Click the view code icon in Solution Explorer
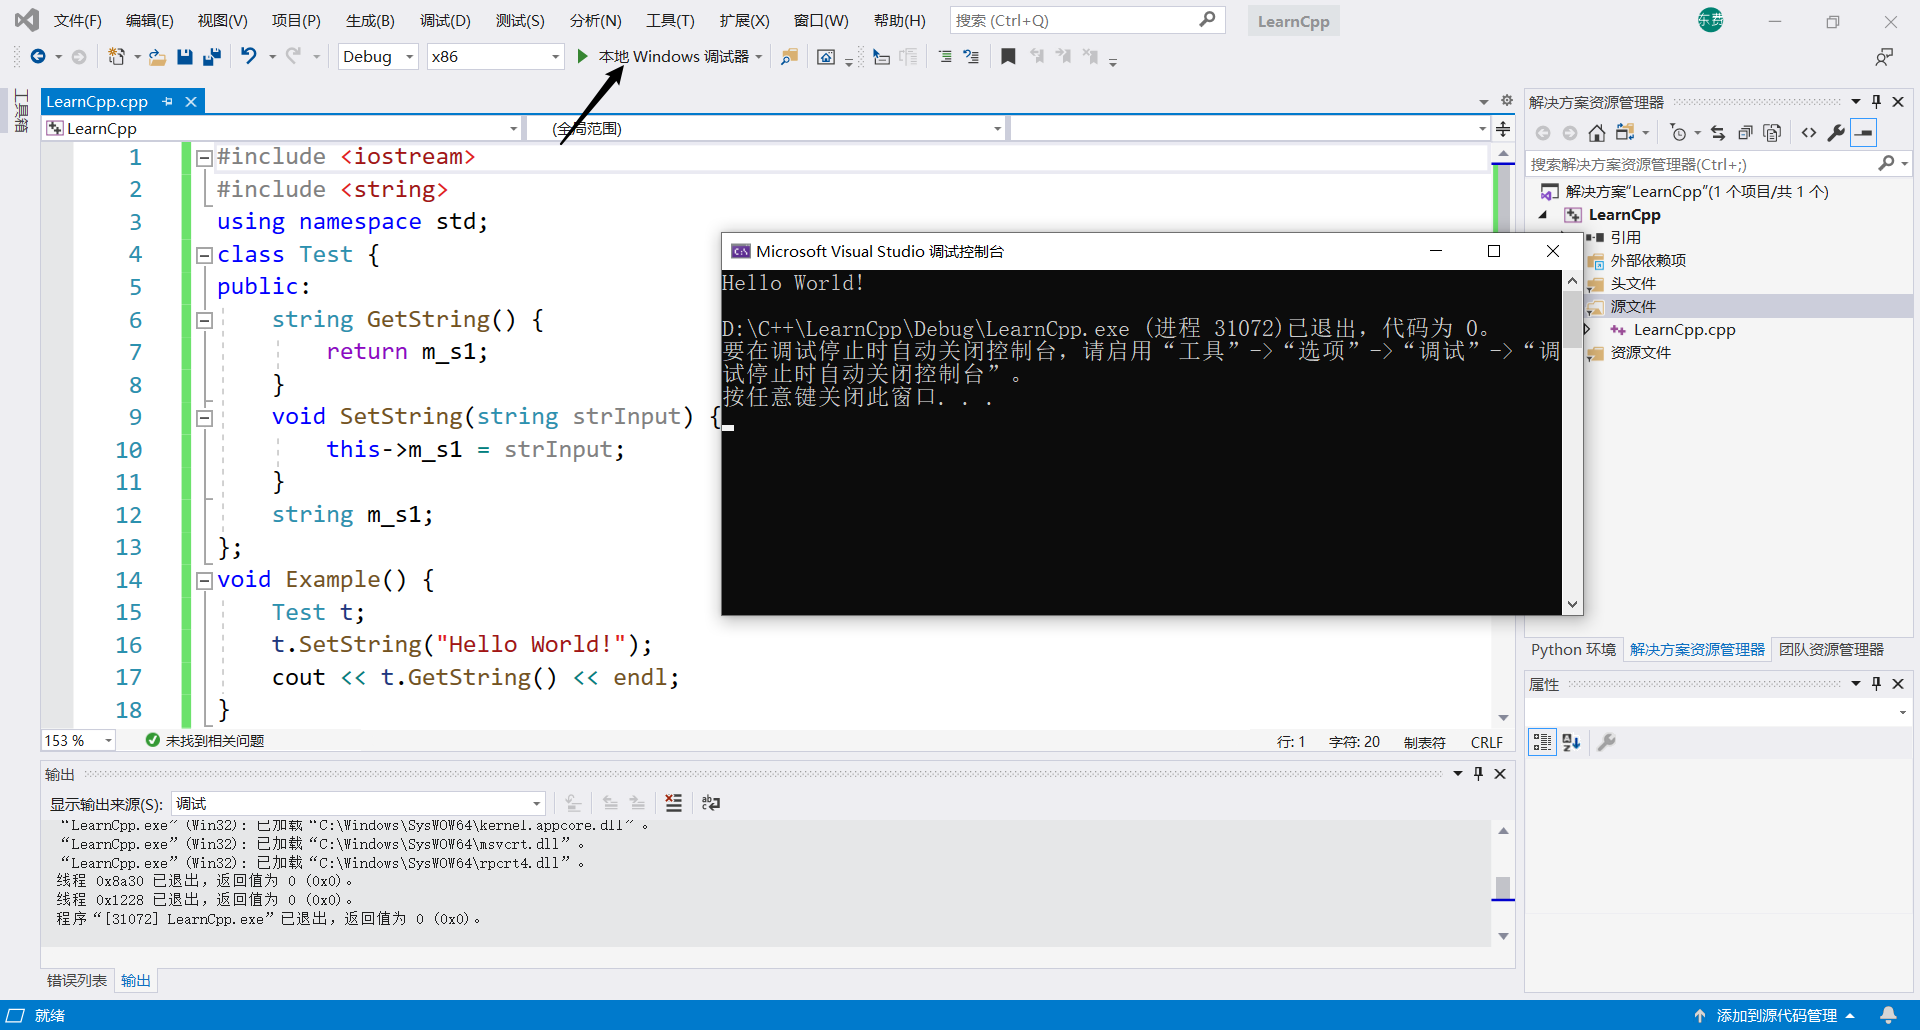 1809,133
